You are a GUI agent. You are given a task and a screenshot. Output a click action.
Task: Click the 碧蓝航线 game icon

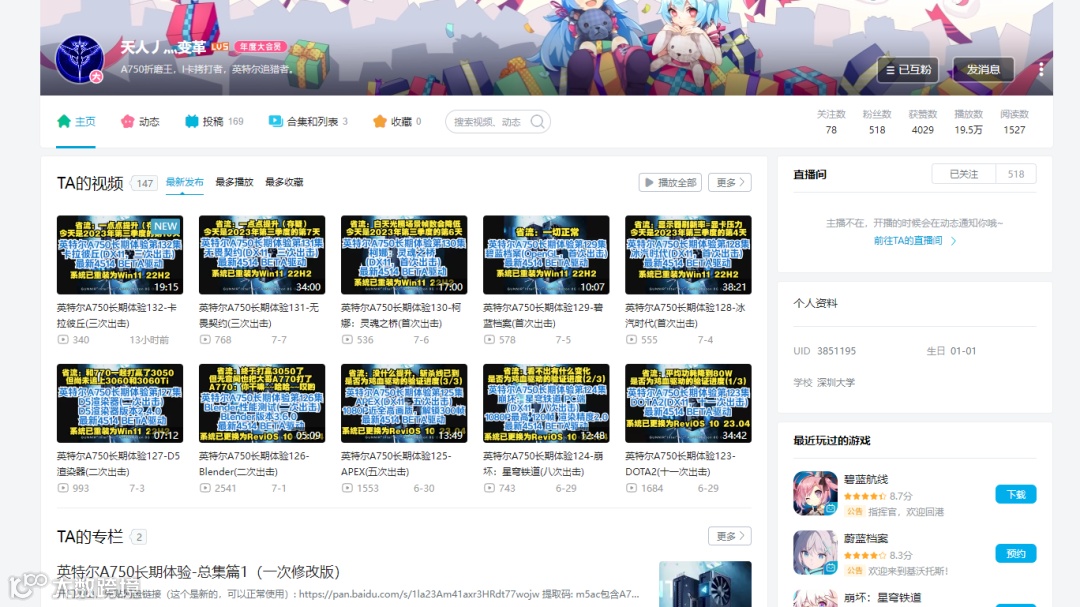tap(815, 493)
